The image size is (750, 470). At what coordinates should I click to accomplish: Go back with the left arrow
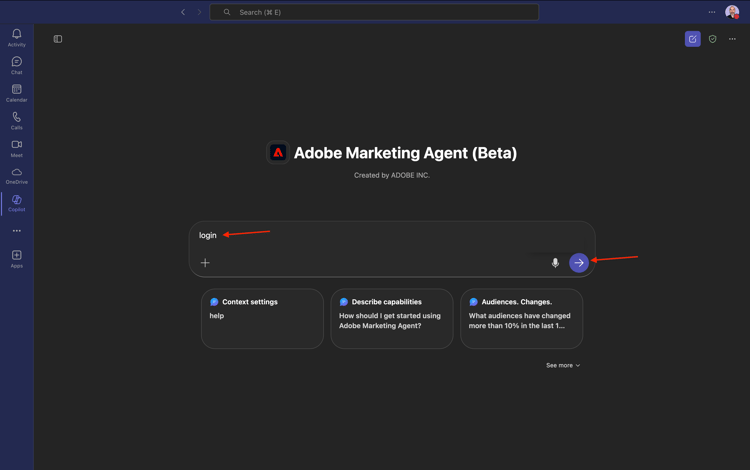click(183, 12)
